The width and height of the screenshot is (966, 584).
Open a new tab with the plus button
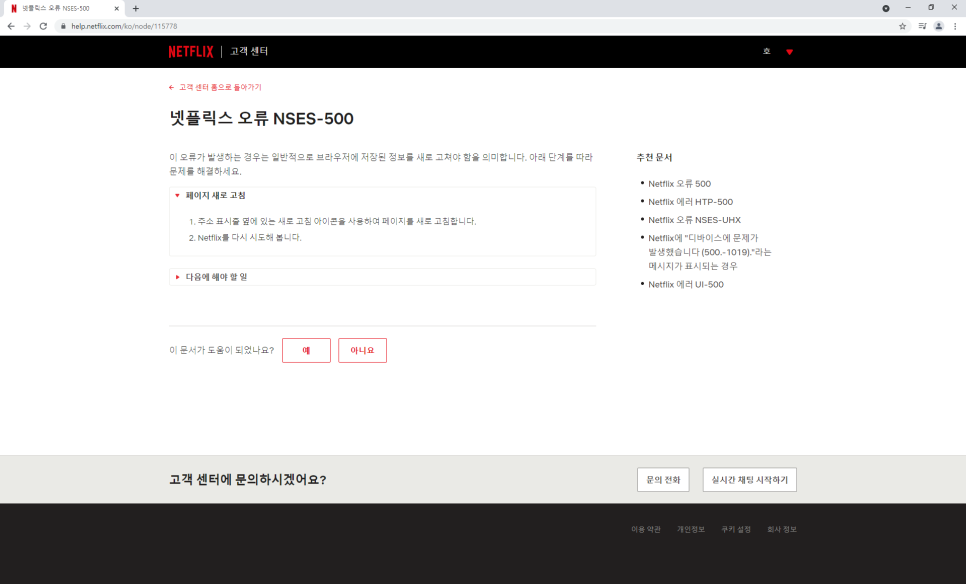[136, 9]
